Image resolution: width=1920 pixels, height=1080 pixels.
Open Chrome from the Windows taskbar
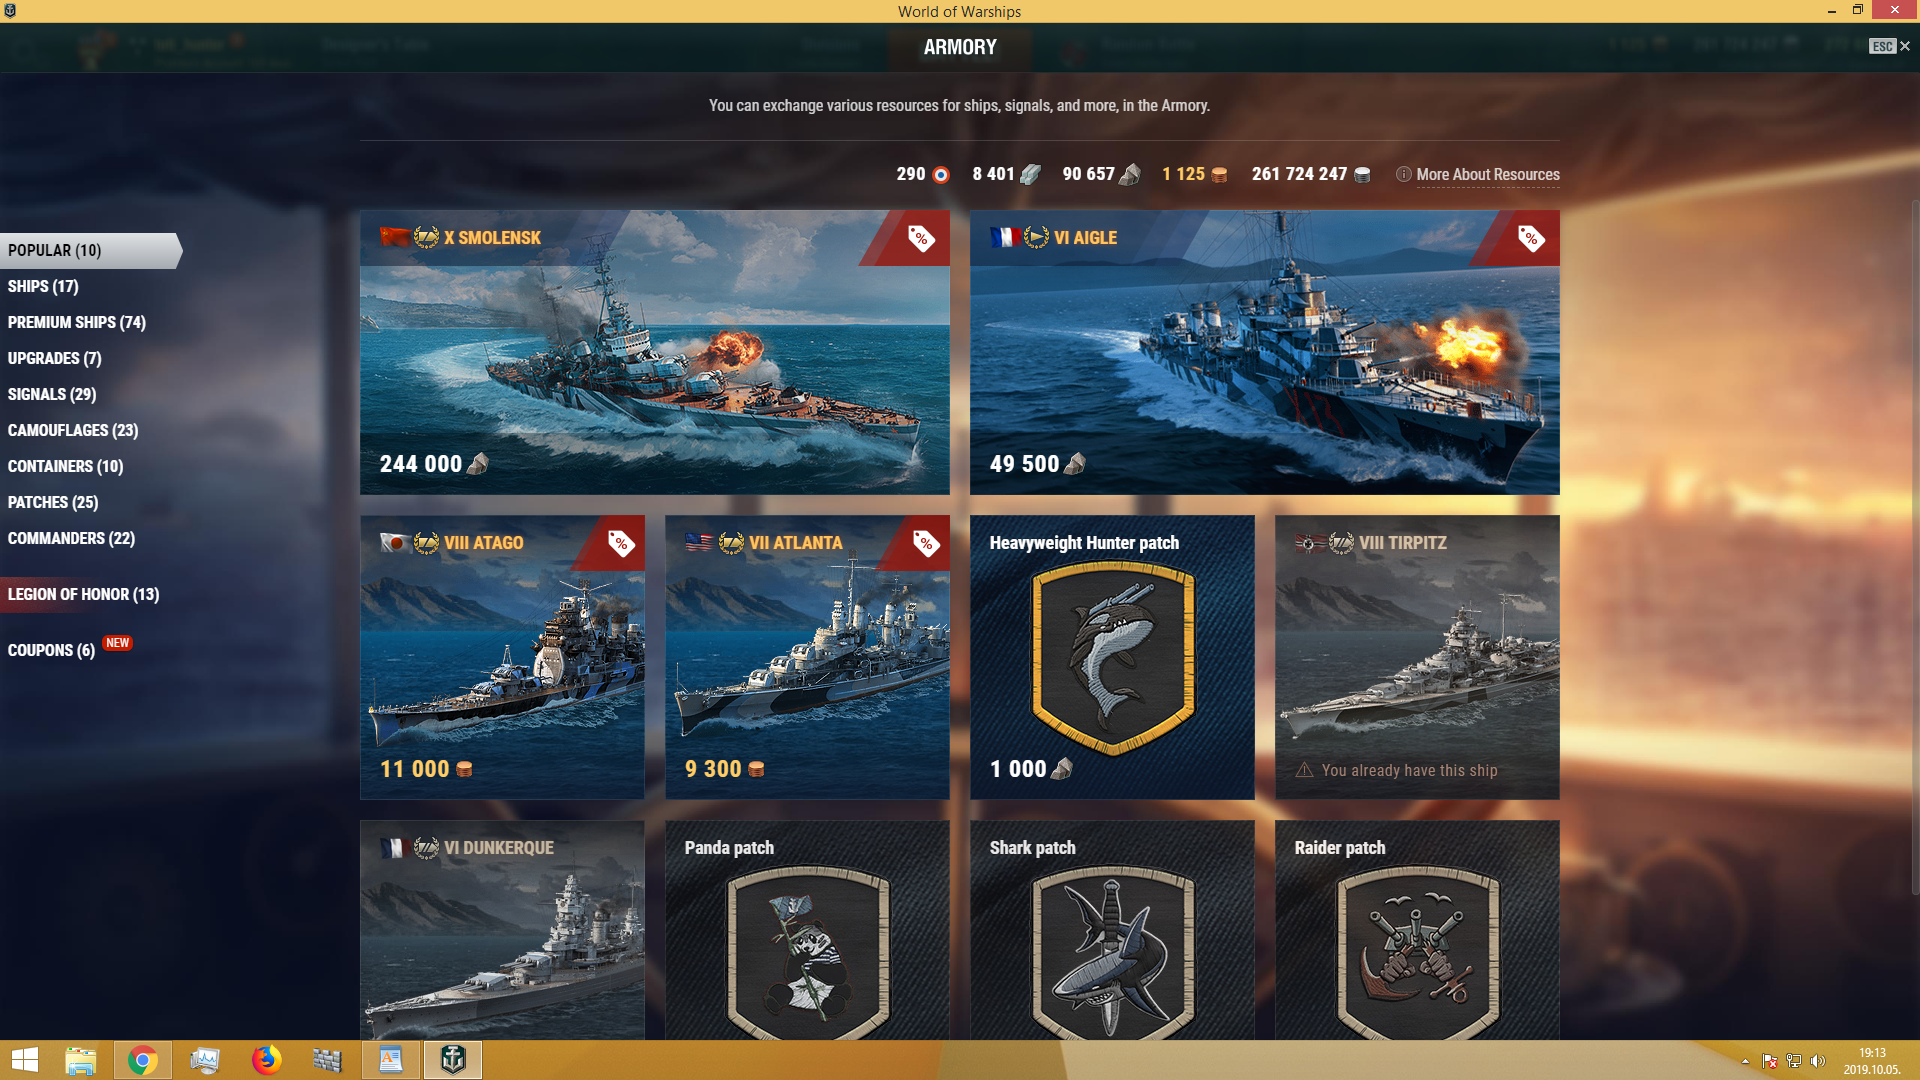143,1060
